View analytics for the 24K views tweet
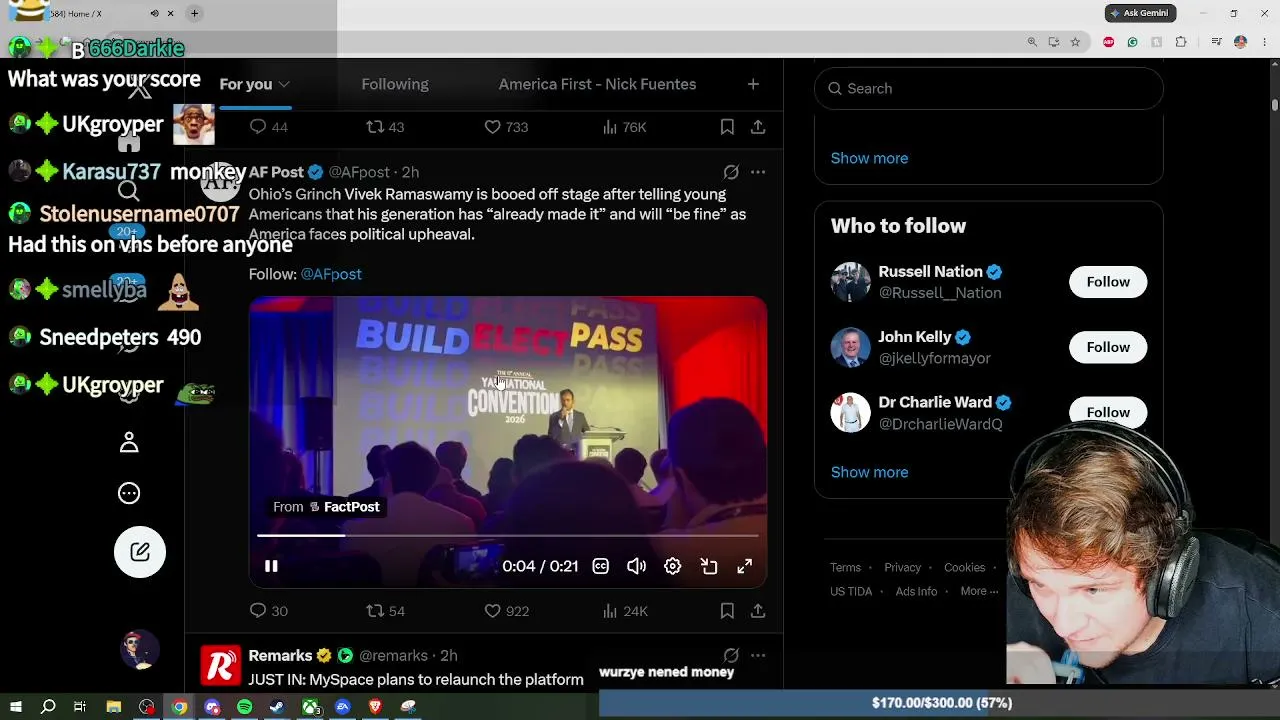The image size is (1280, 720). click(x=625, y=611)
